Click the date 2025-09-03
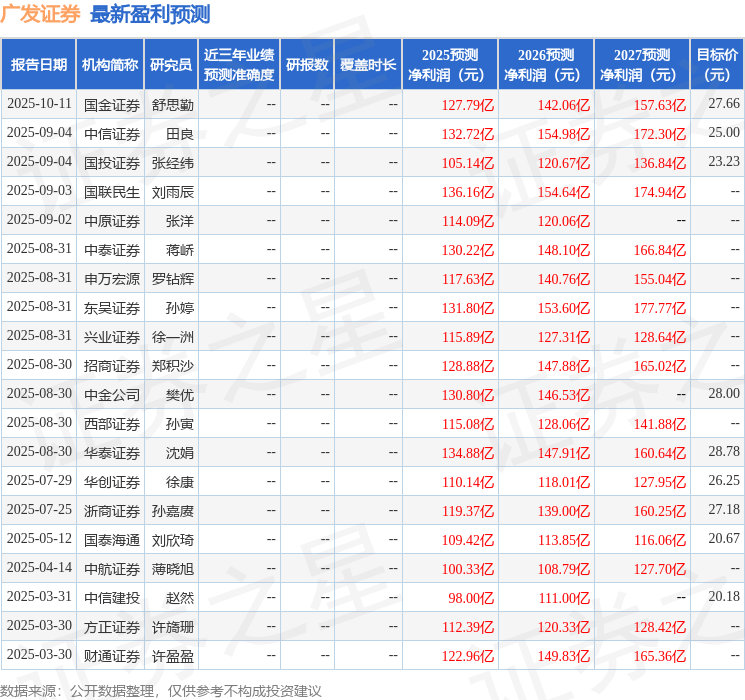The image size is (745, 700). coord(39,191)
